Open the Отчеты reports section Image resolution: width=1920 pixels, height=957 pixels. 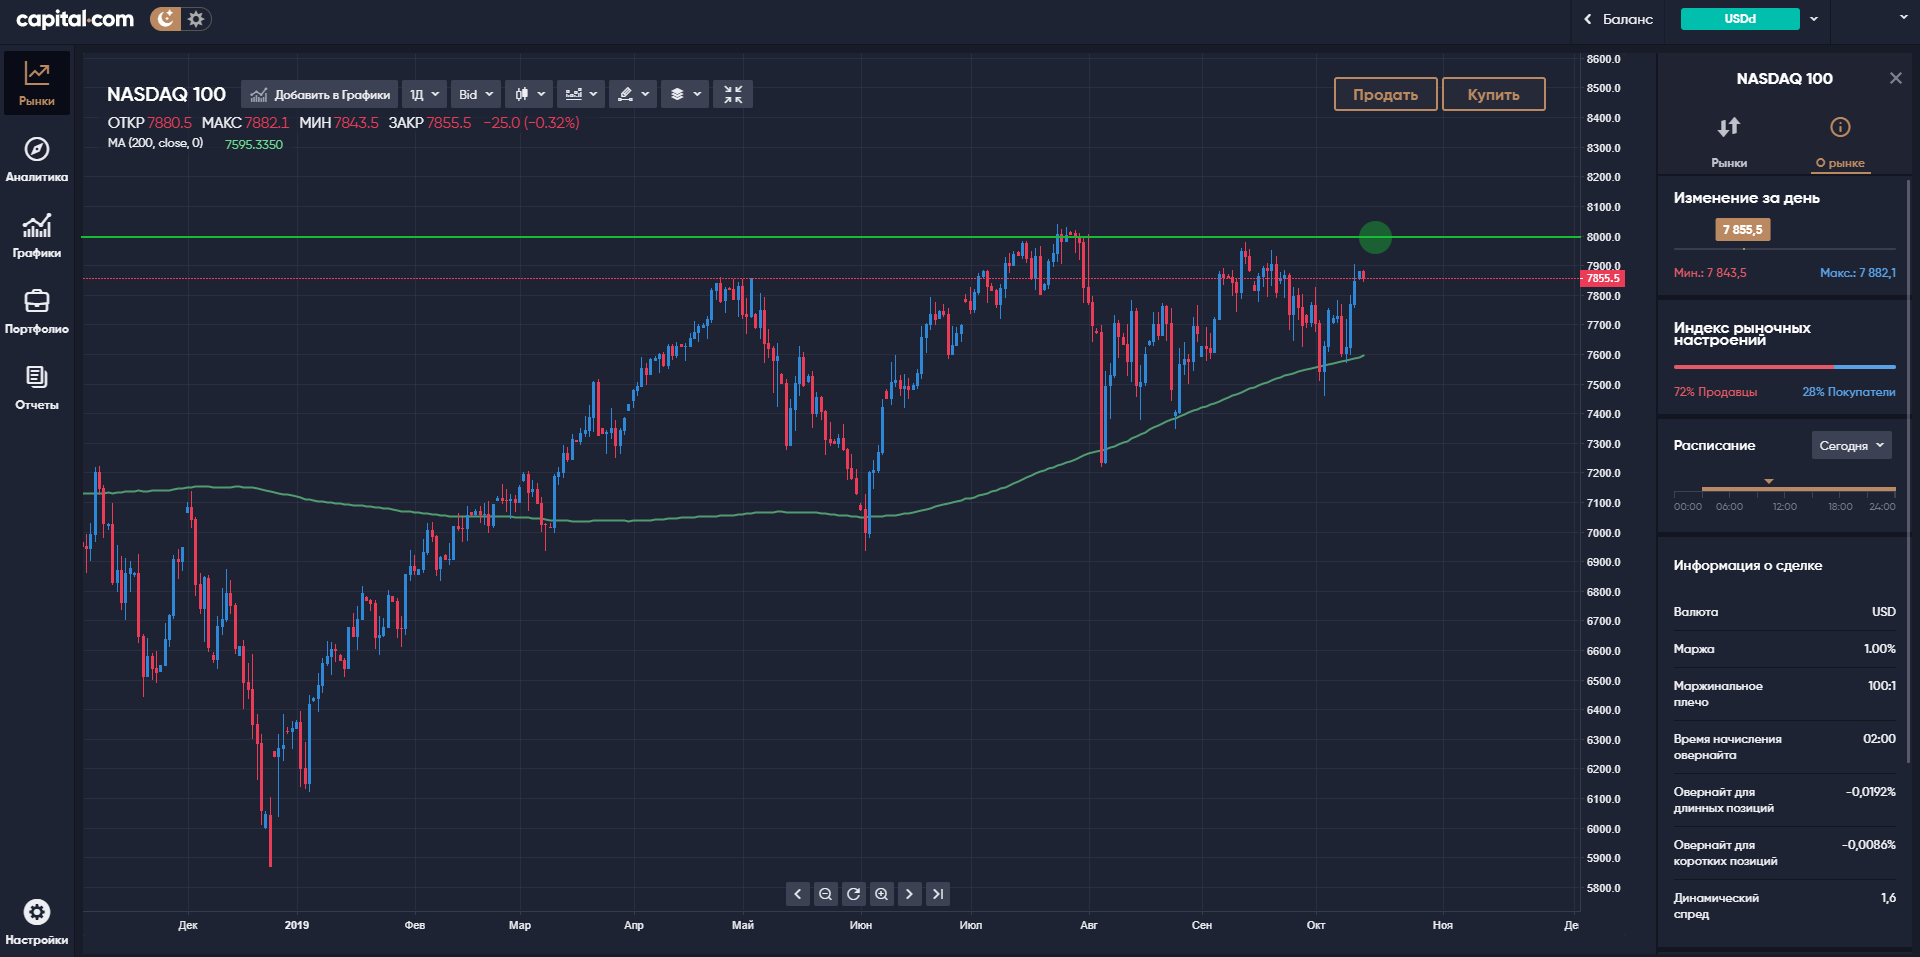(x=37, y=387)
